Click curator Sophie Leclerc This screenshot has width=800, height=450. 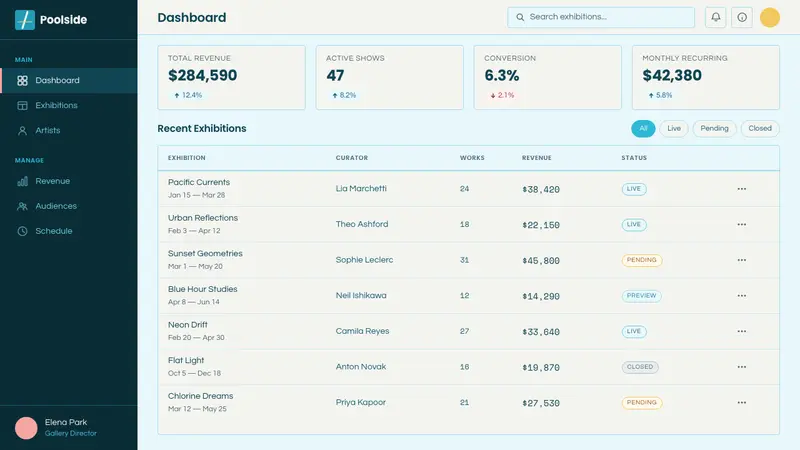[364, 260]
